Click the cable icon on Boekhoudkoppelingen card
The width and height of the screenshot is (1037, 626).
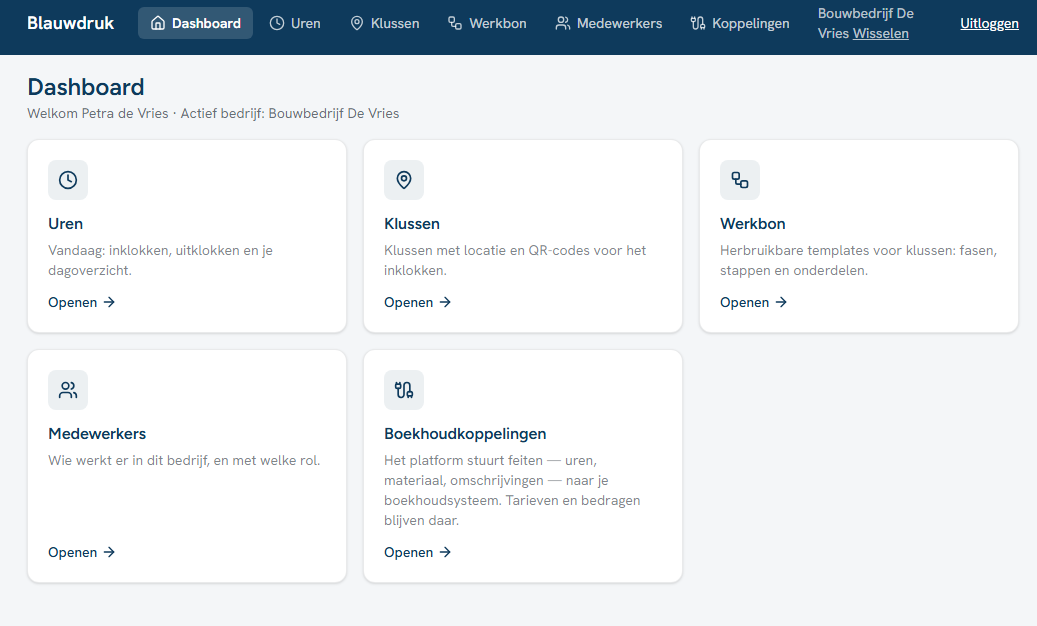(x=404, y=390)
